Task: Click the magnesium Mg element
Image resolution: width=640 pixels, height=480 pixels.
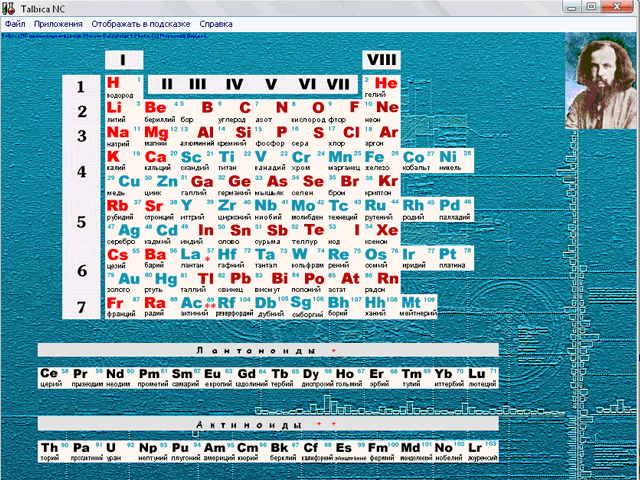Action: point(161,136)
